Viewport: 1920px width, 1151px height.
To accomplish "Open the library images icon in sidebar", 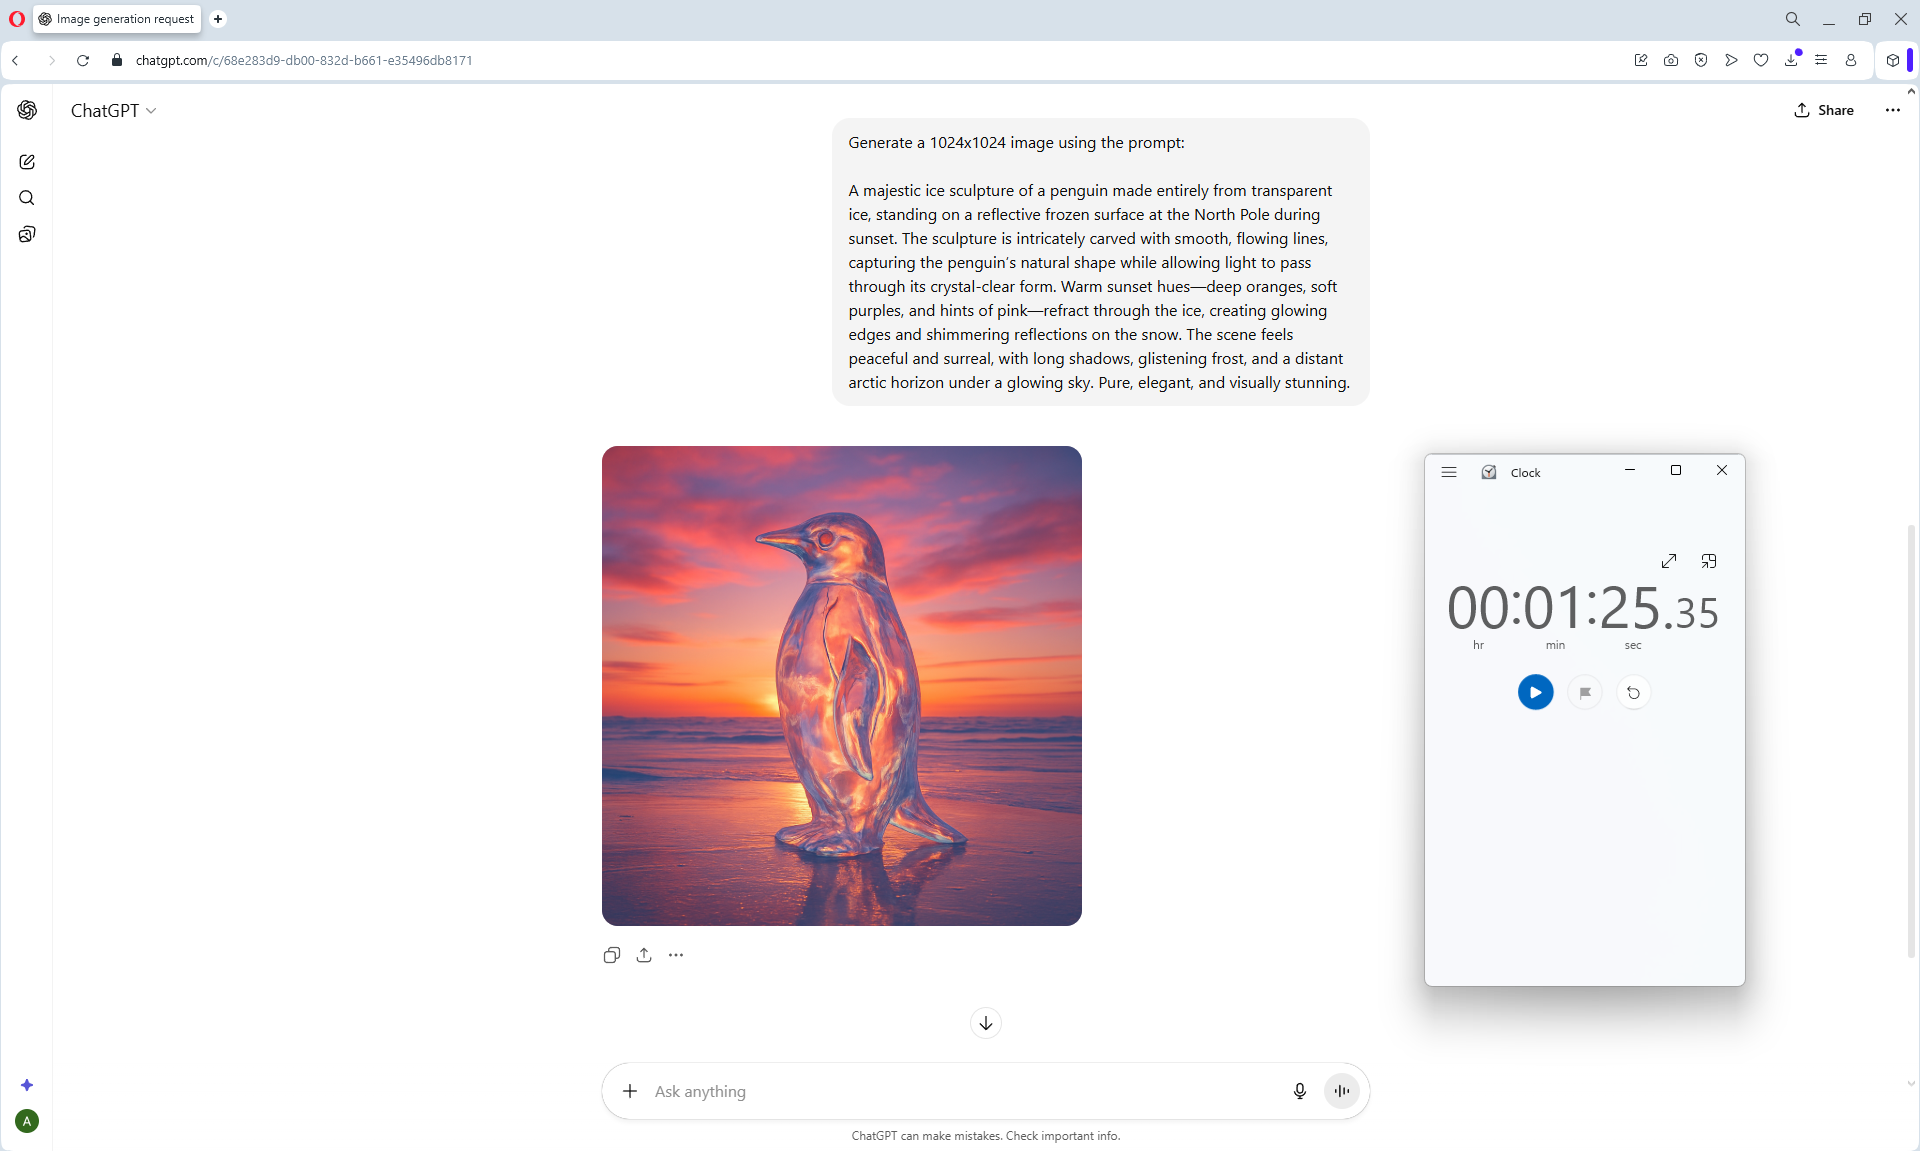I will [x=27, y=234].
